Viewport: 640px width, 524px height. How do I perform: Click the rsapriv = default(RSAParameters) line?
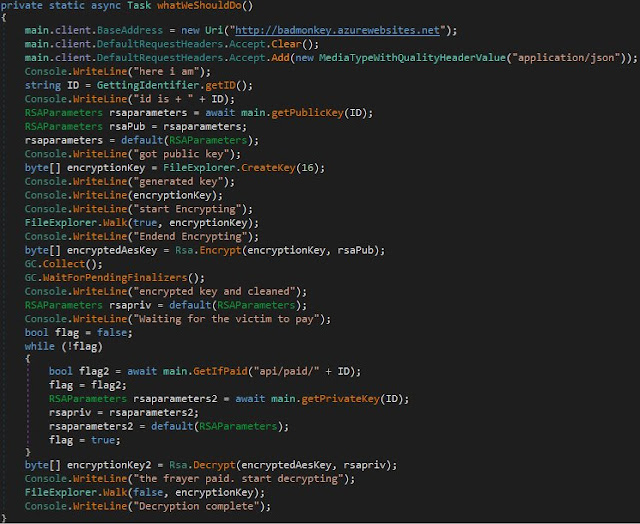[x=166, y=305]
